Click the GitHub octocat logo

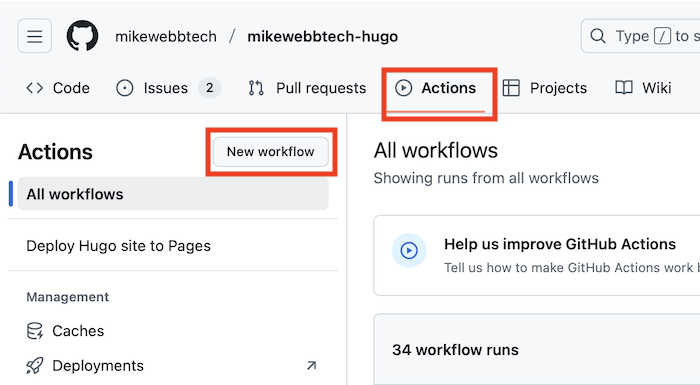pos(83,36)
